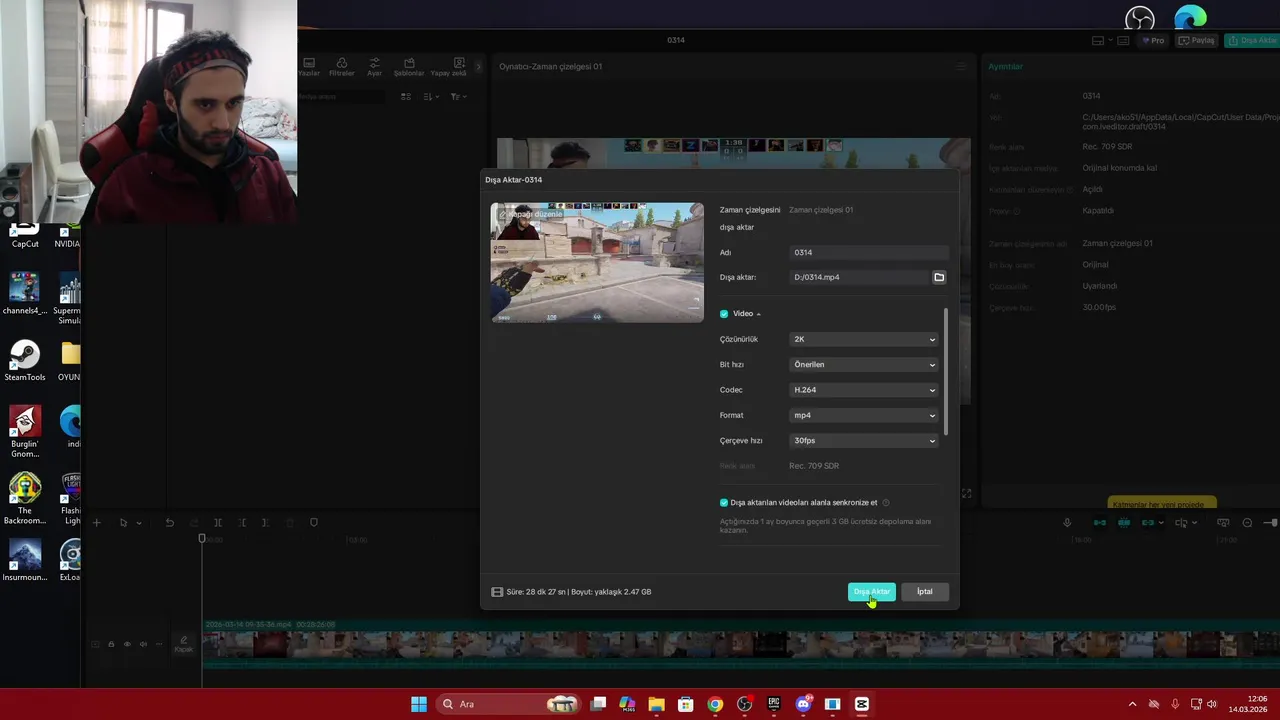This screenshot has width=1280, height=720.
Task: Click the taskbar volume icon
Action: [x=1212, y=704]
